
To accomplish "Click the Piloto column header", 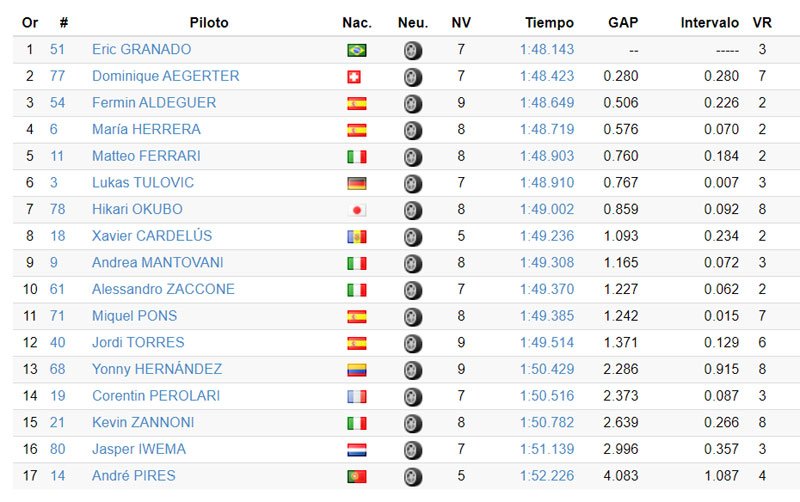I will 208,22.
